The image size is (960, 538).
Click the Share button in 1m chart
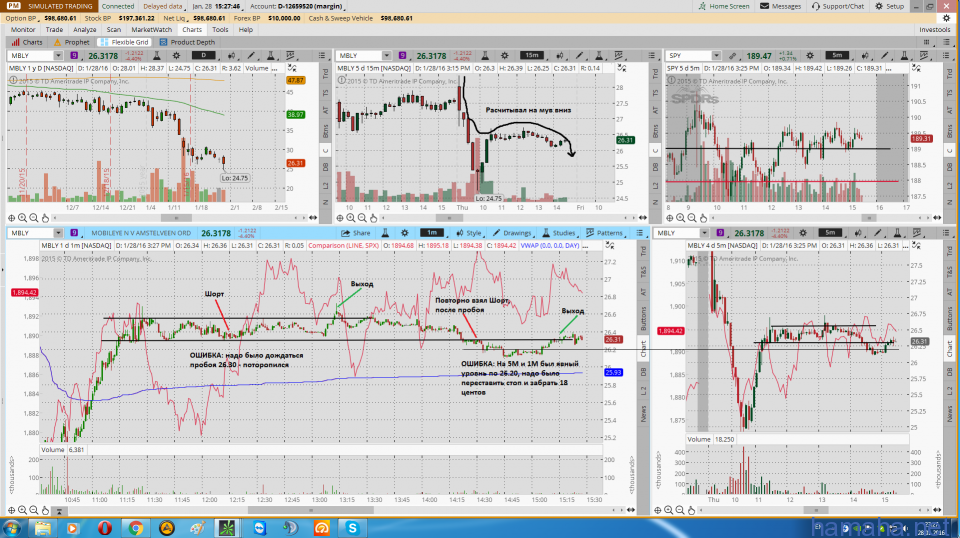pyautogui.click(x=356, y=233)
